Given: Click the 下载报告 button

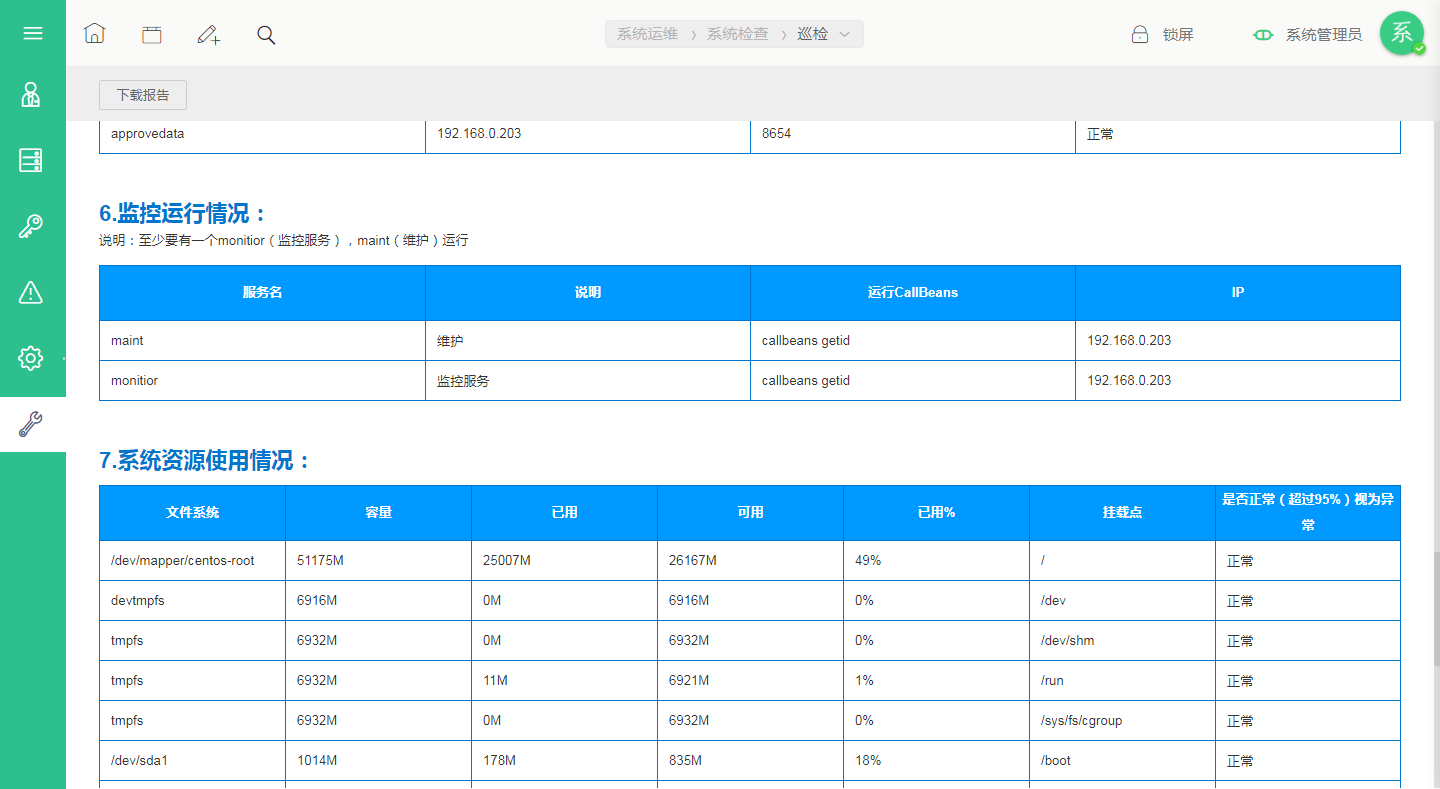Looking at the screenshot, I should pyautogui.click(x=143, y=95).
